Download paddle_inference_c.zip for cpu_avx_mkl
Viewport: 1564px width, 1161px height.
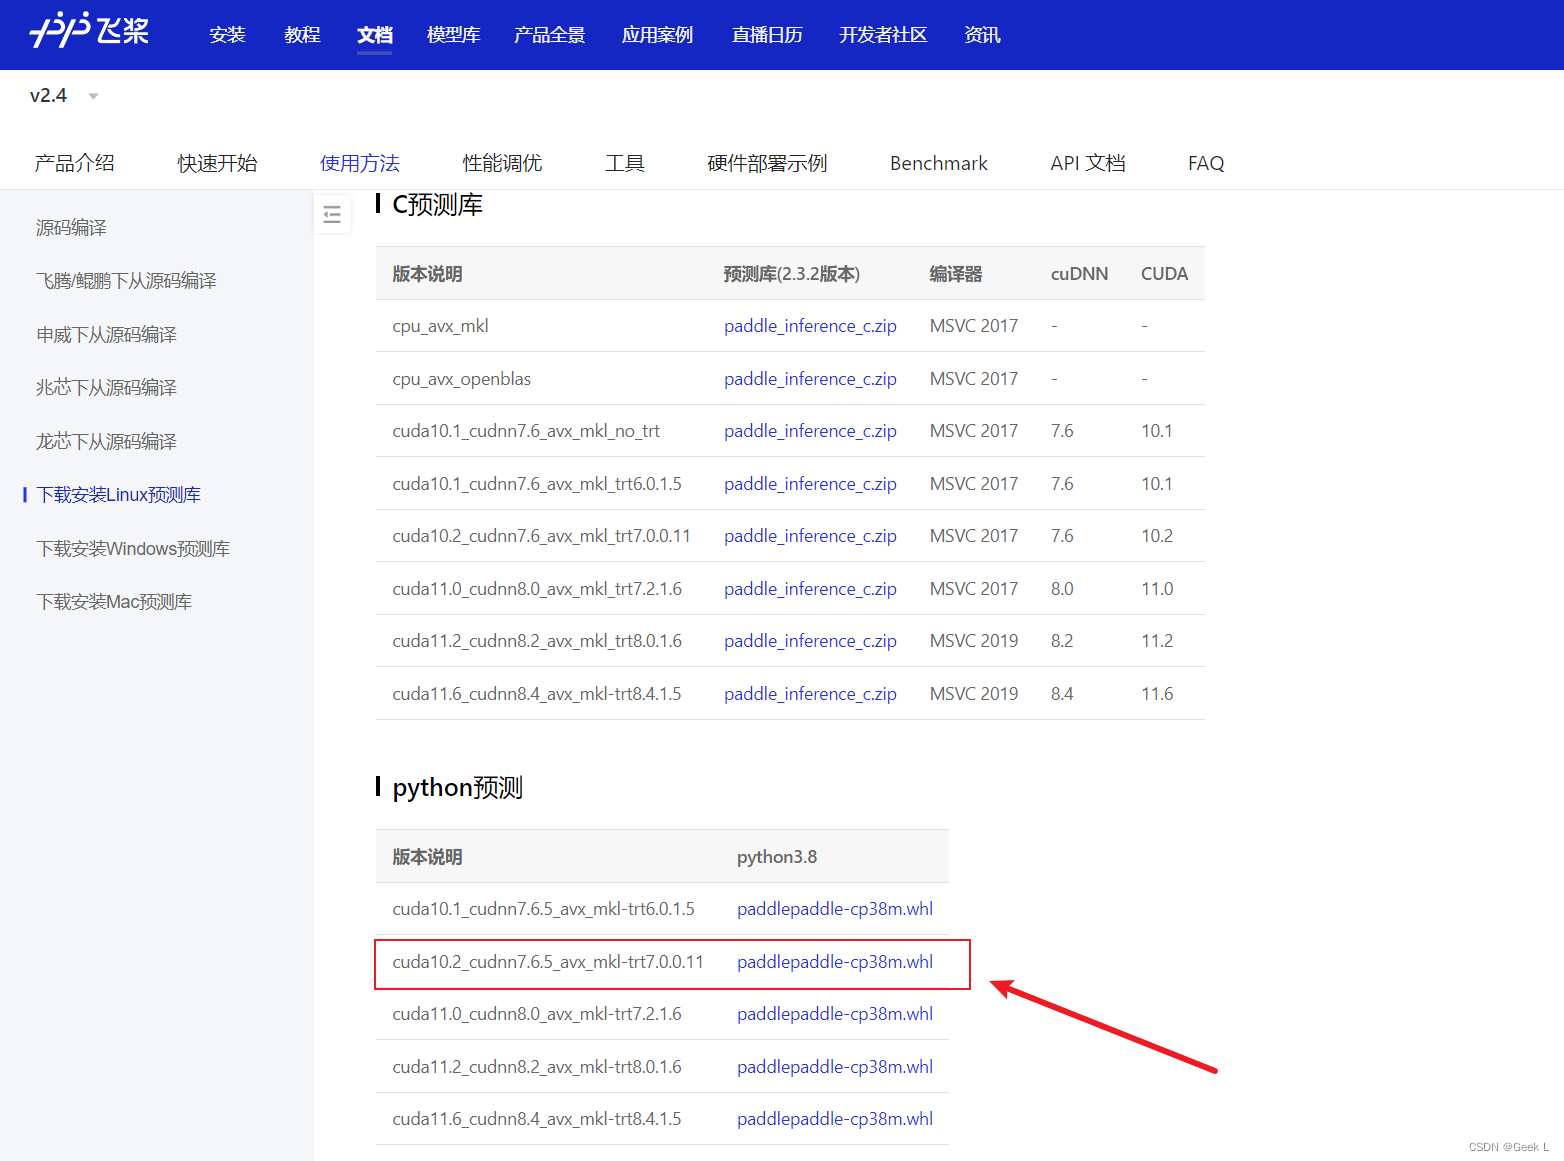[810, 326]
